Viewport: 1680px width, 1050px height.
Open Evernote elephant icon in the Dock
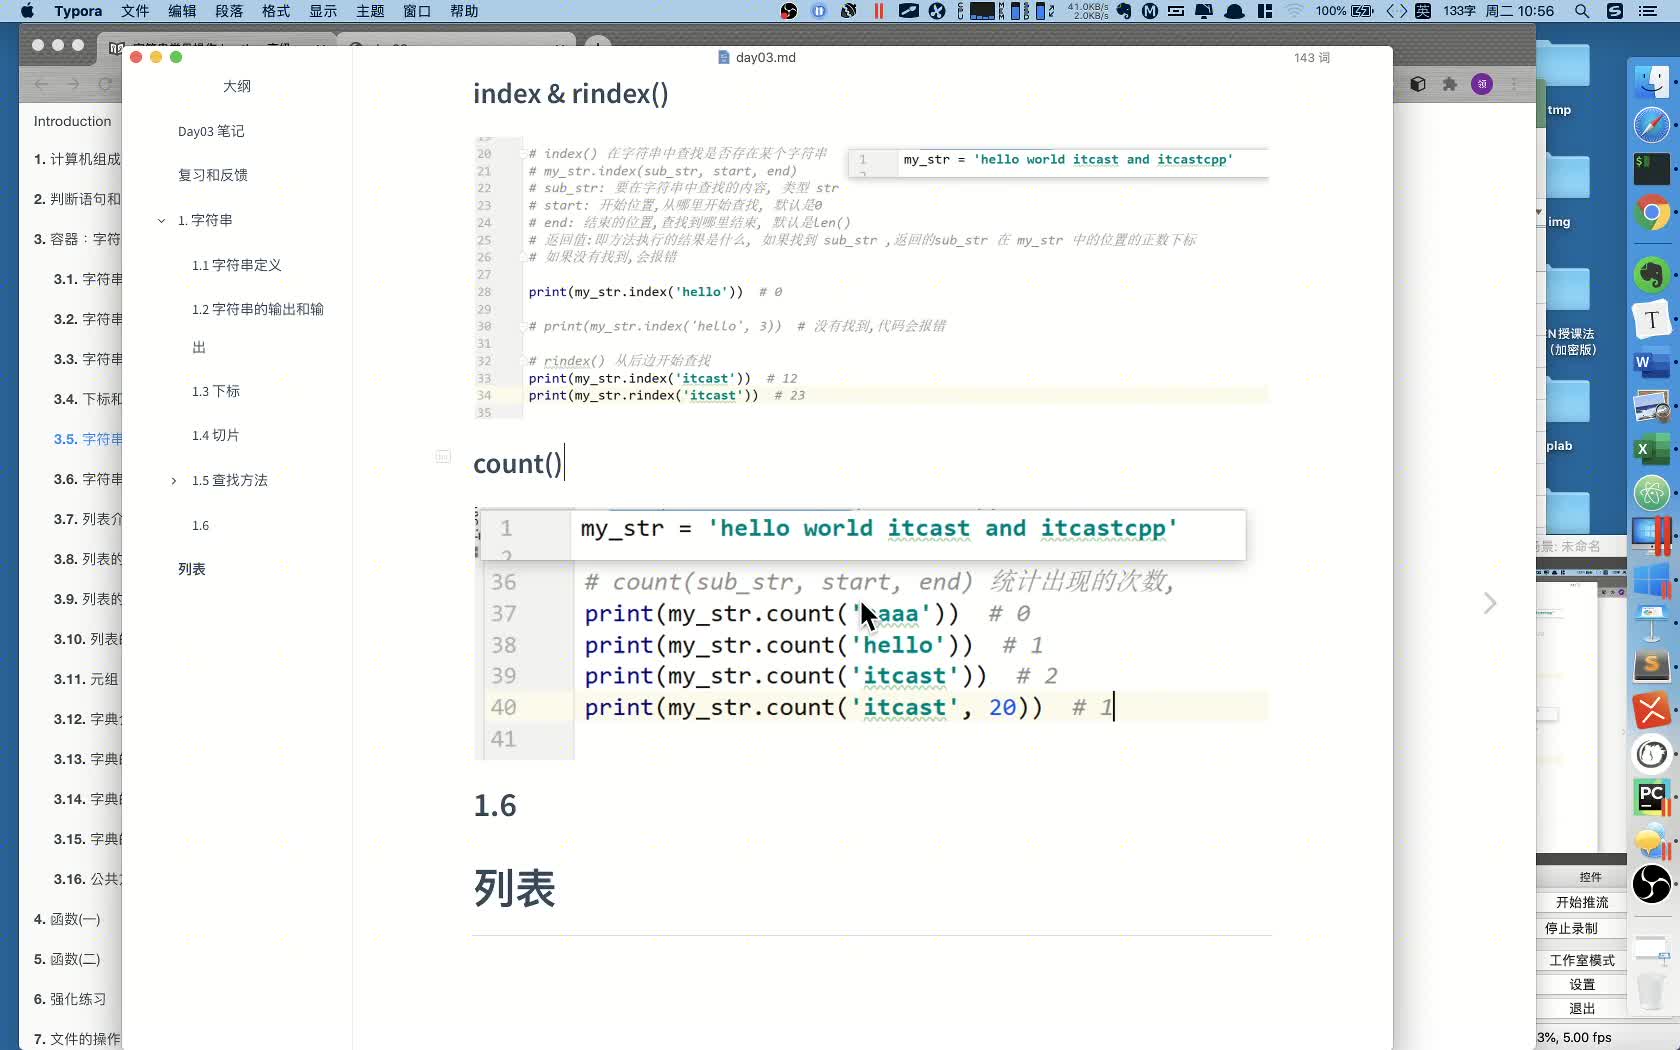click(x=1652, y=274)
